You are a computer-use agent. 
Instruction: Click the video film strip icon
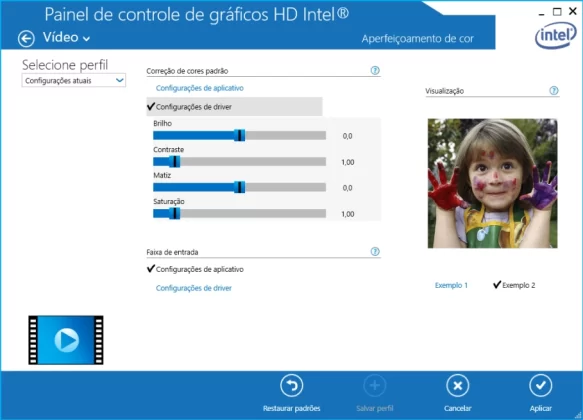pos(66,340)
